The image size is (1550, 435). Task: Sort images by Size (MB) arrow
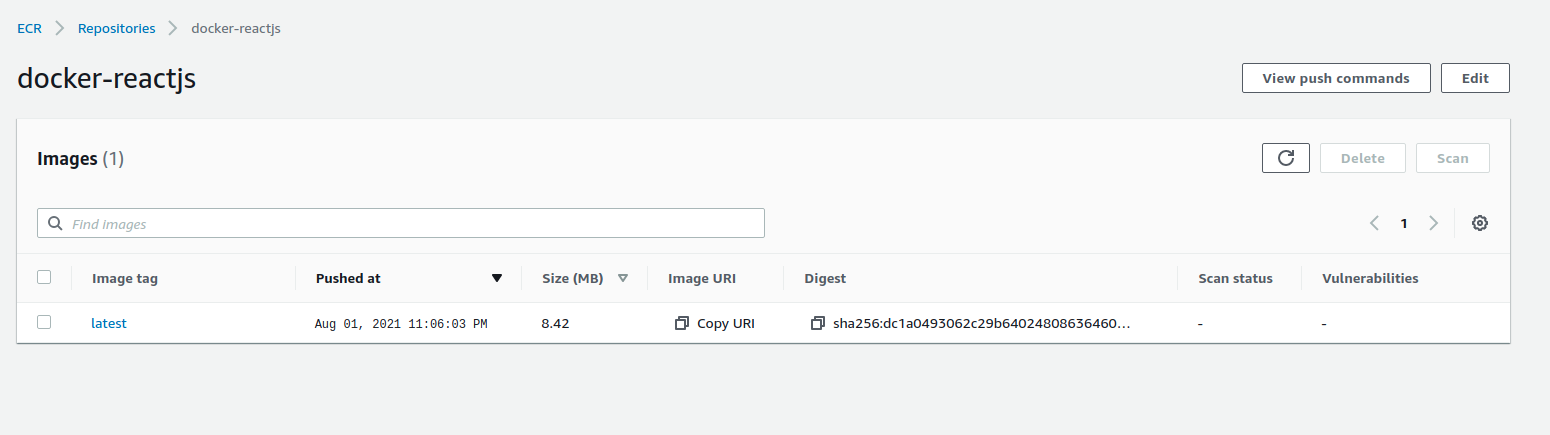(x=623, y=278)
